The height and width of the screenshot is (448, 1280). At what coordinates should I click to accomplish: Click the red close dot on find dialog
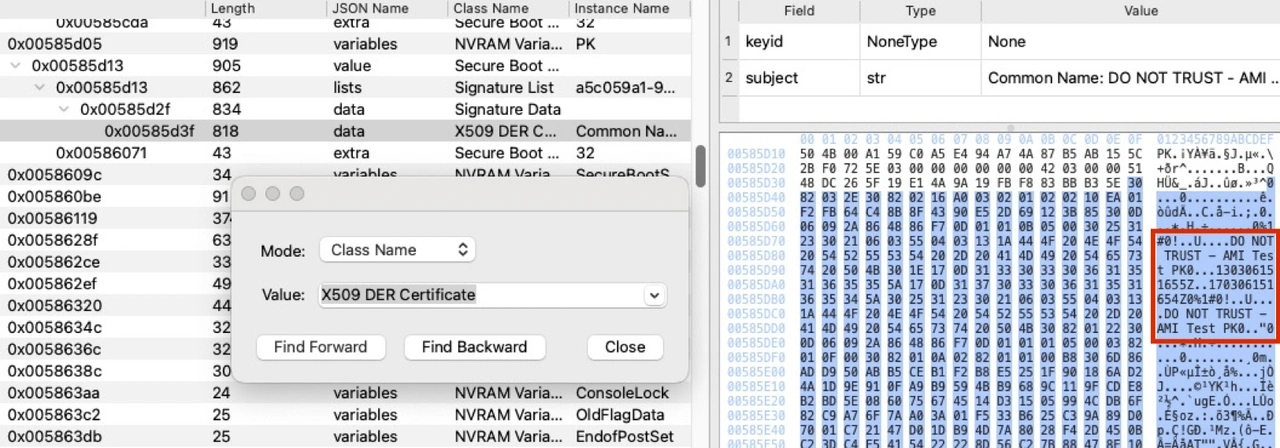coord(249,193)
